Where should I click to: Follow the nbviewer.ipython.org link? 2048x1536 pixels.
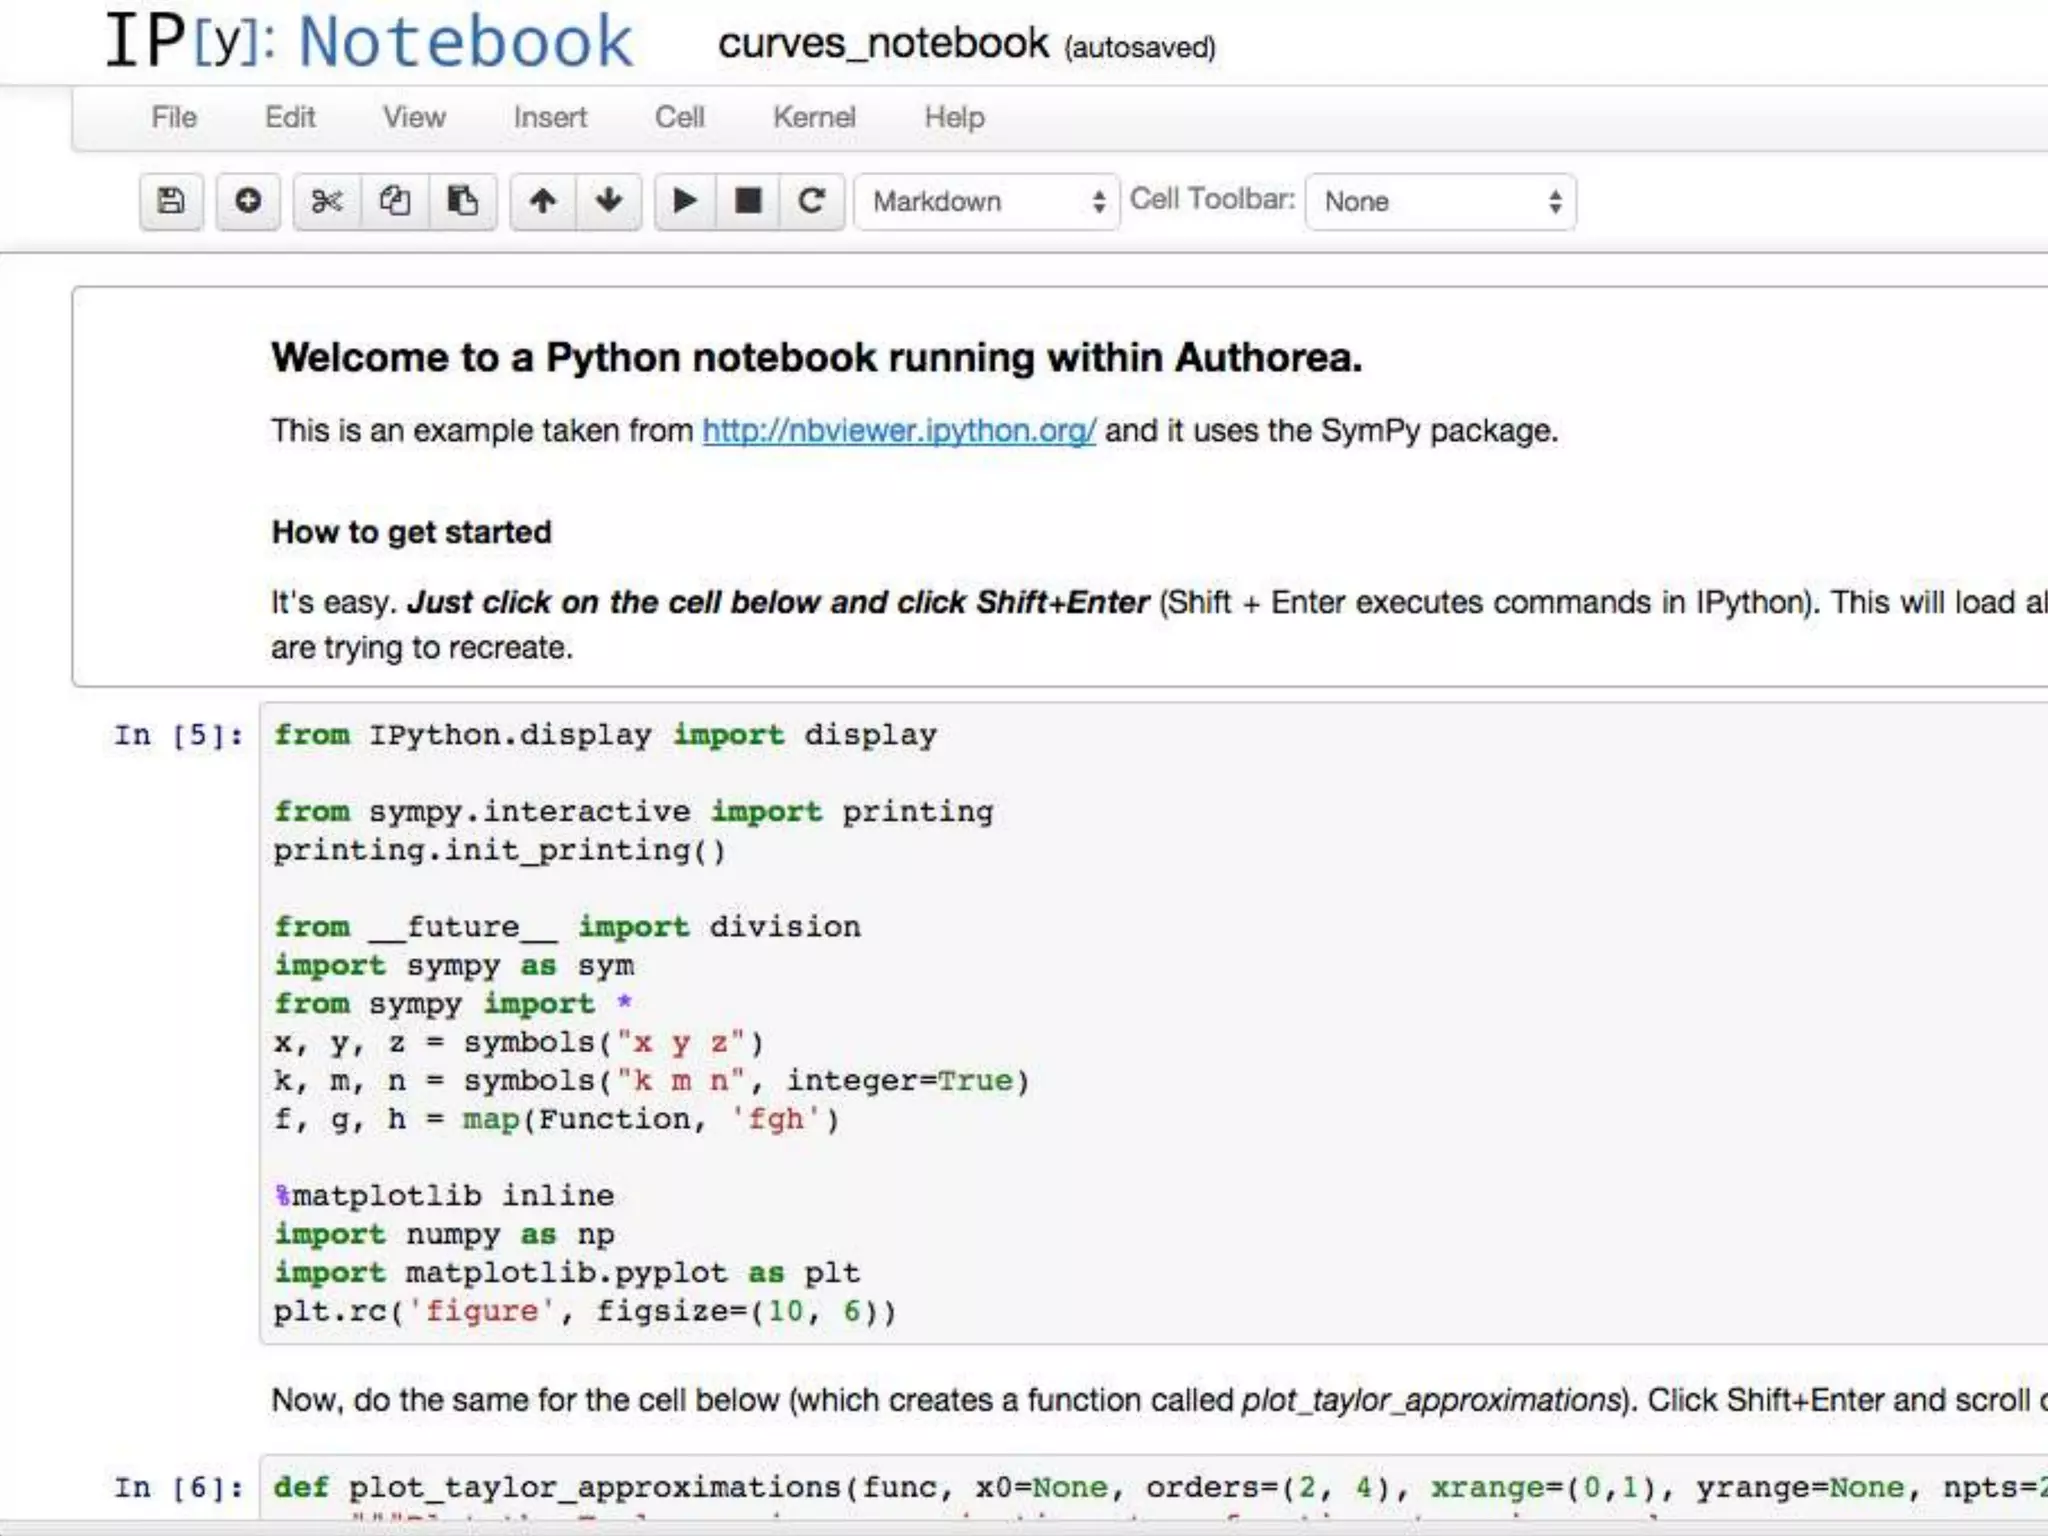coord(898,431)
